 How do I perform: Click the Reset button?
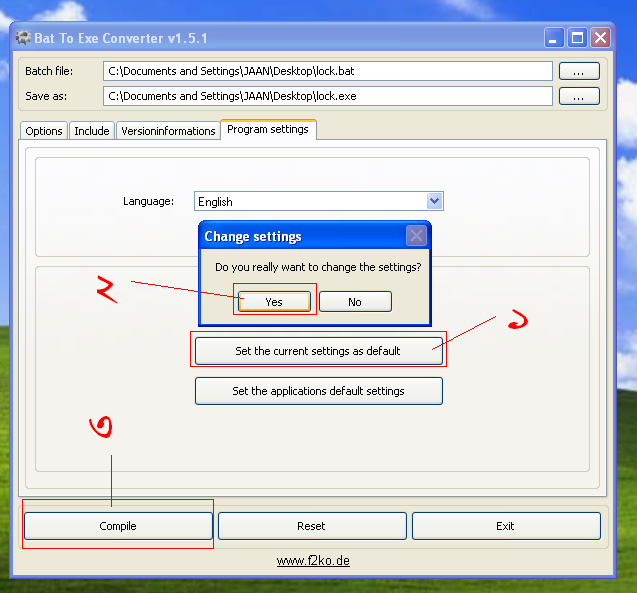point(312,526)
